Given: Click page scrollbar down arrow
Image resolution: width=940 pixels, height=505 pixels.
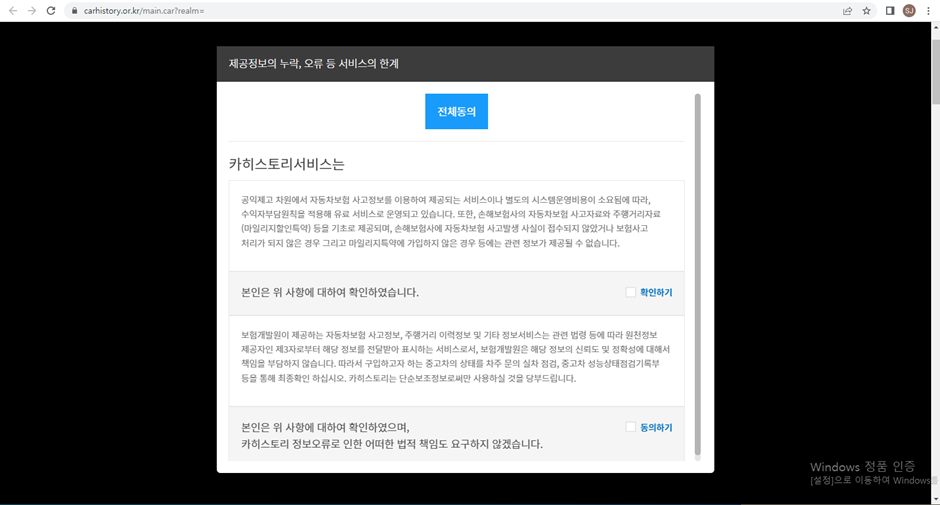Looking at the screenshot, I should coord(935,500).
